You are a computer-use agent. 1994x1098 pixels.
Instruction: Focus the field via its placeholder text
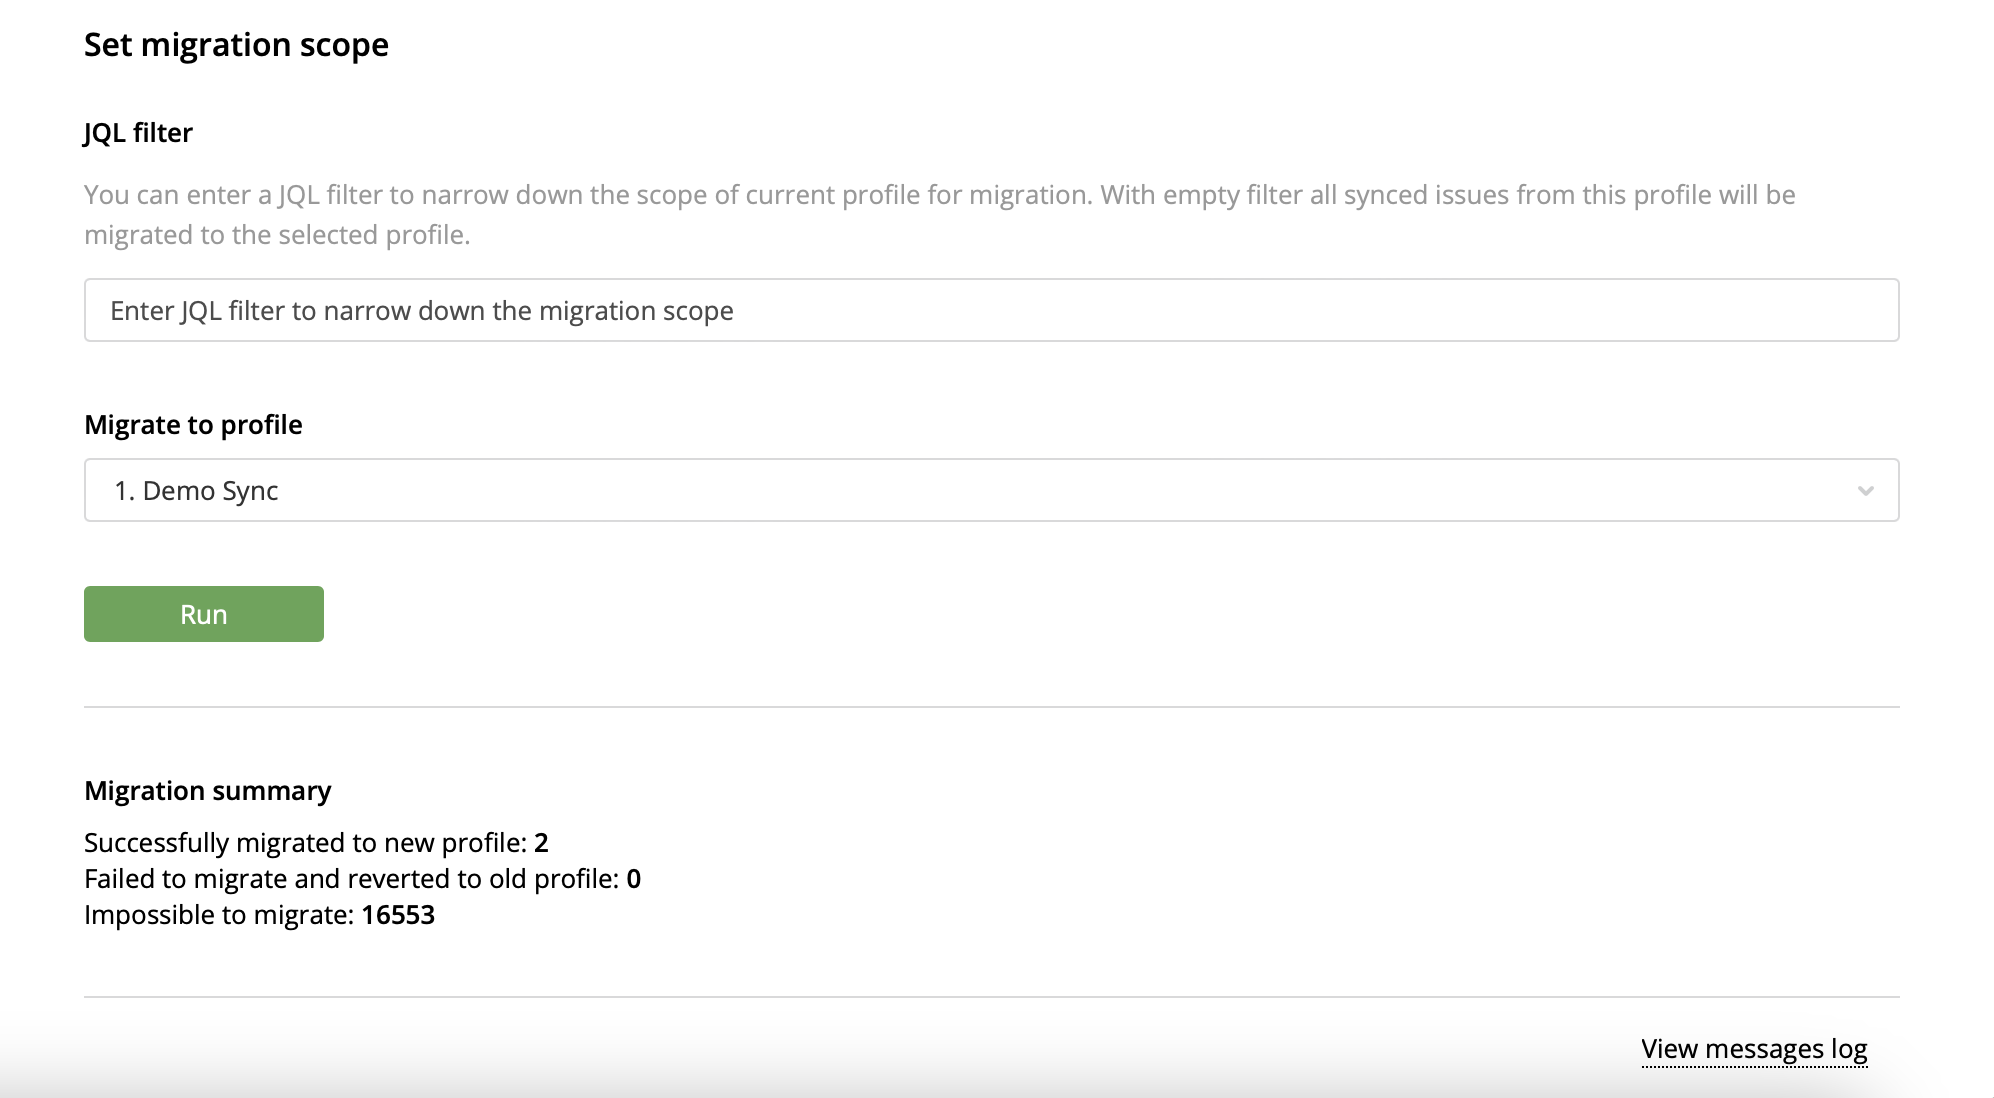[421, 311]
